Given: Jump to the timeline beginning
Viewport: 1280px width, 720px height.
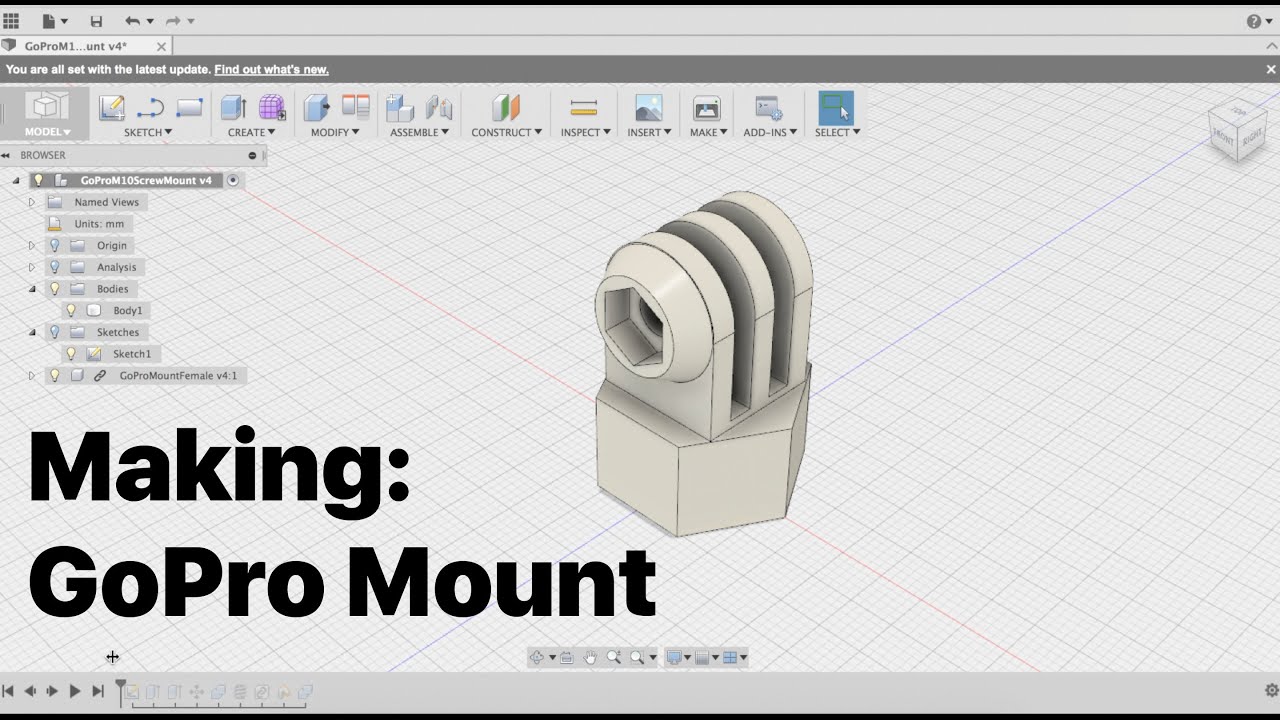Looking at the screenshot, I should click(x=8, y=690).
